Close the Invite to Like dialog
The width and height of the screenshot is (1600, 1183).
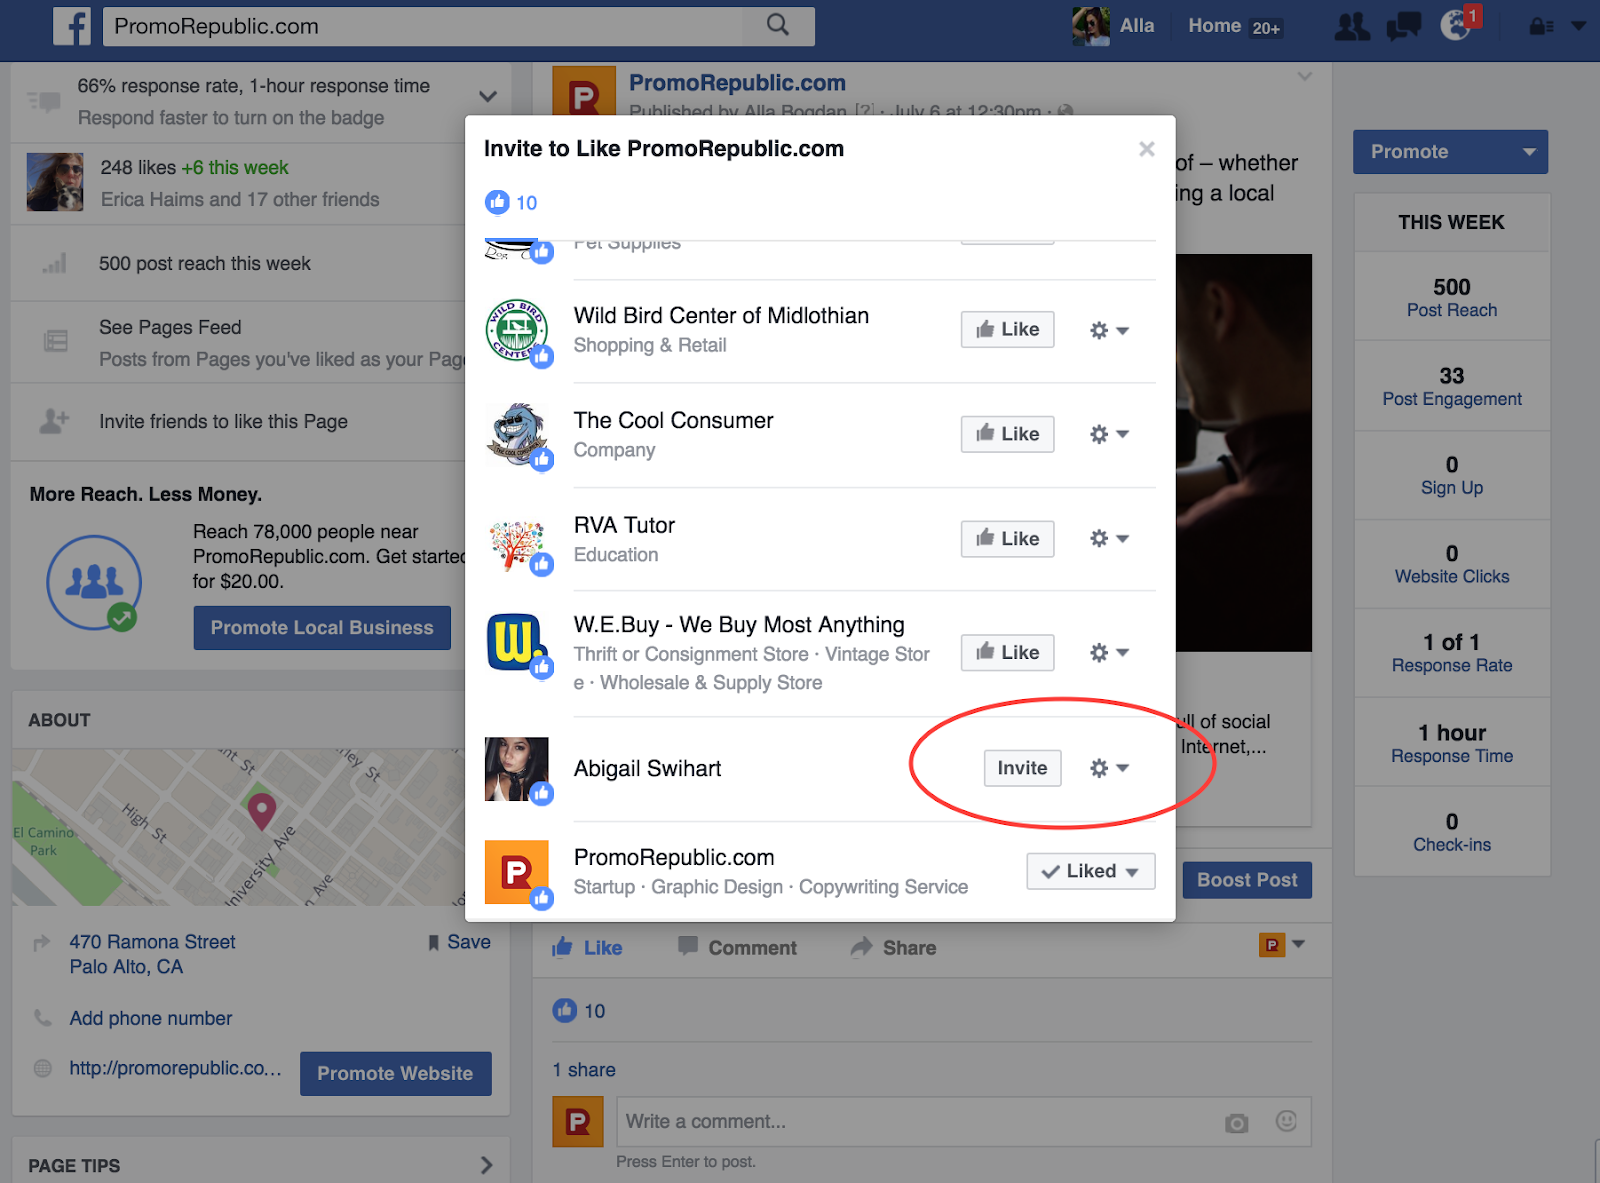[x=1147, y=149]
